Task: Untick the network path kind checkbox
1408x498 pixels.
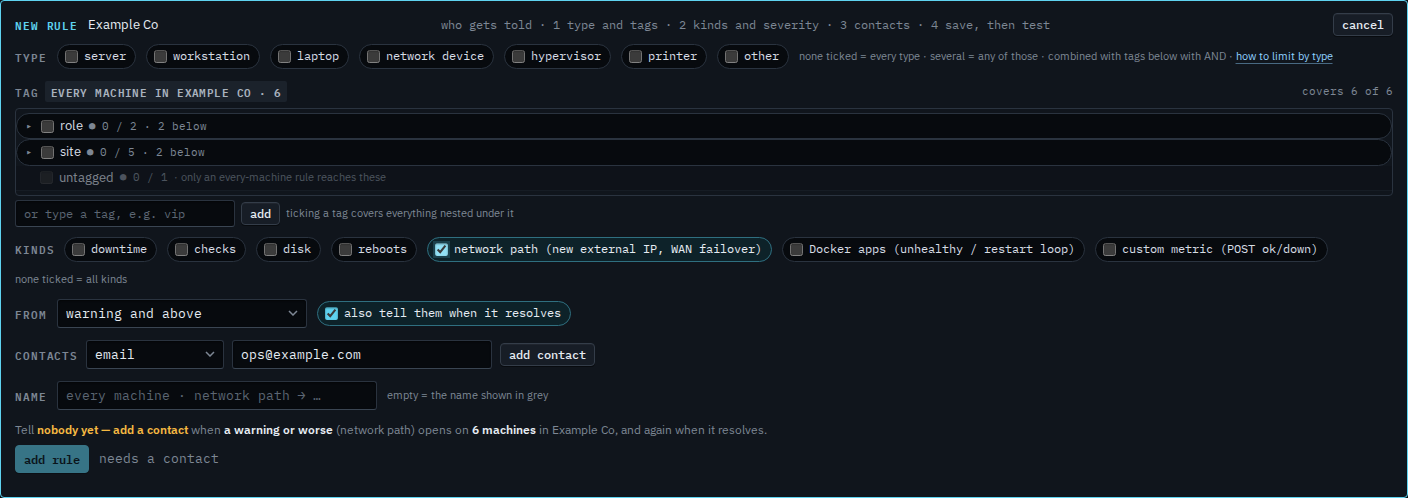Action: point(441,250)
